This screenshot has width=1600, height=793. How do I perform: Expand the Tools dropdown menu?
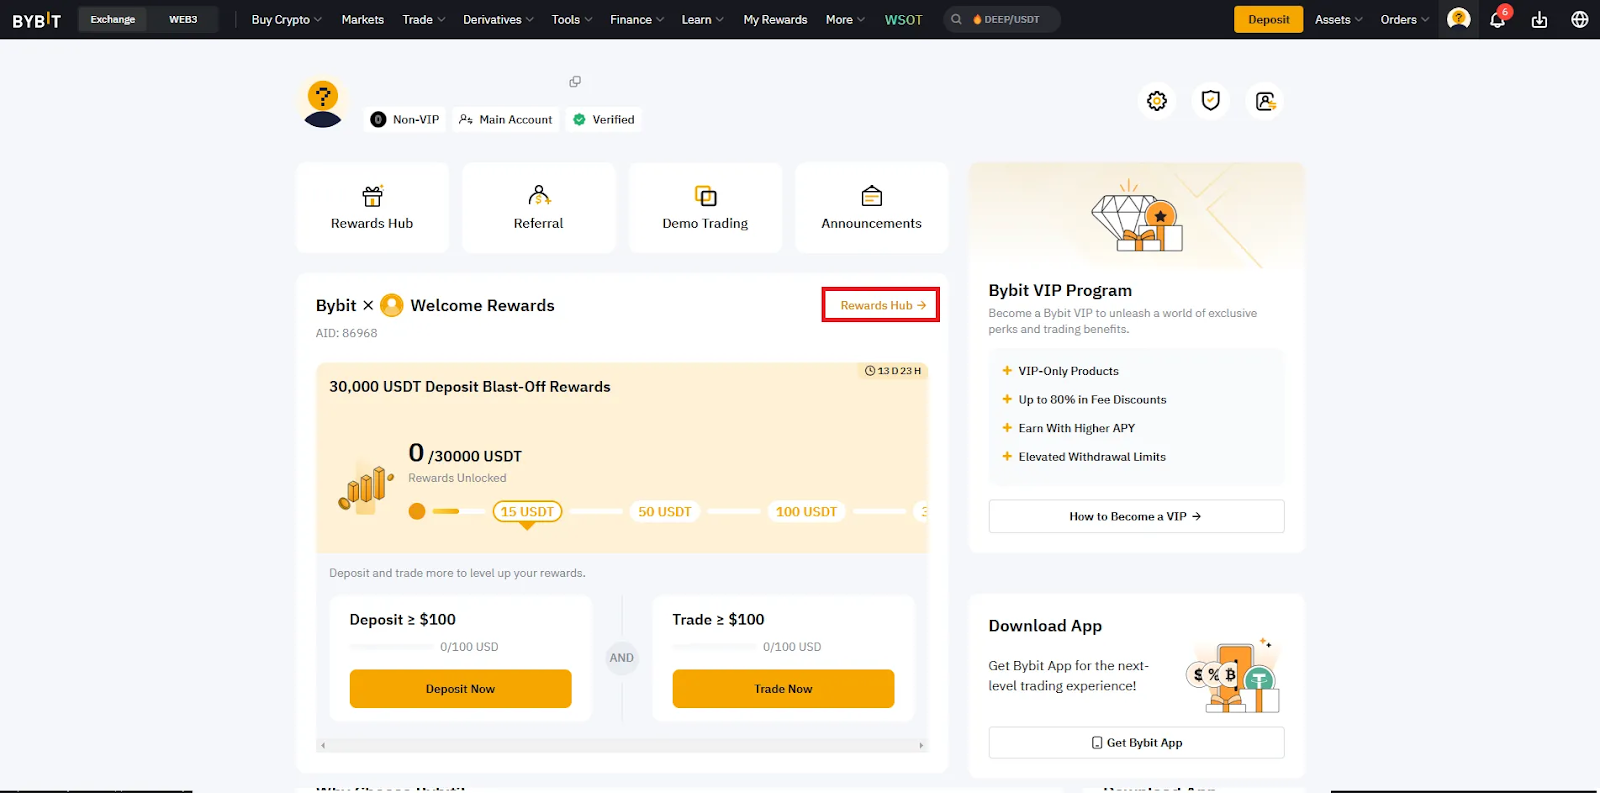[572, 19]
